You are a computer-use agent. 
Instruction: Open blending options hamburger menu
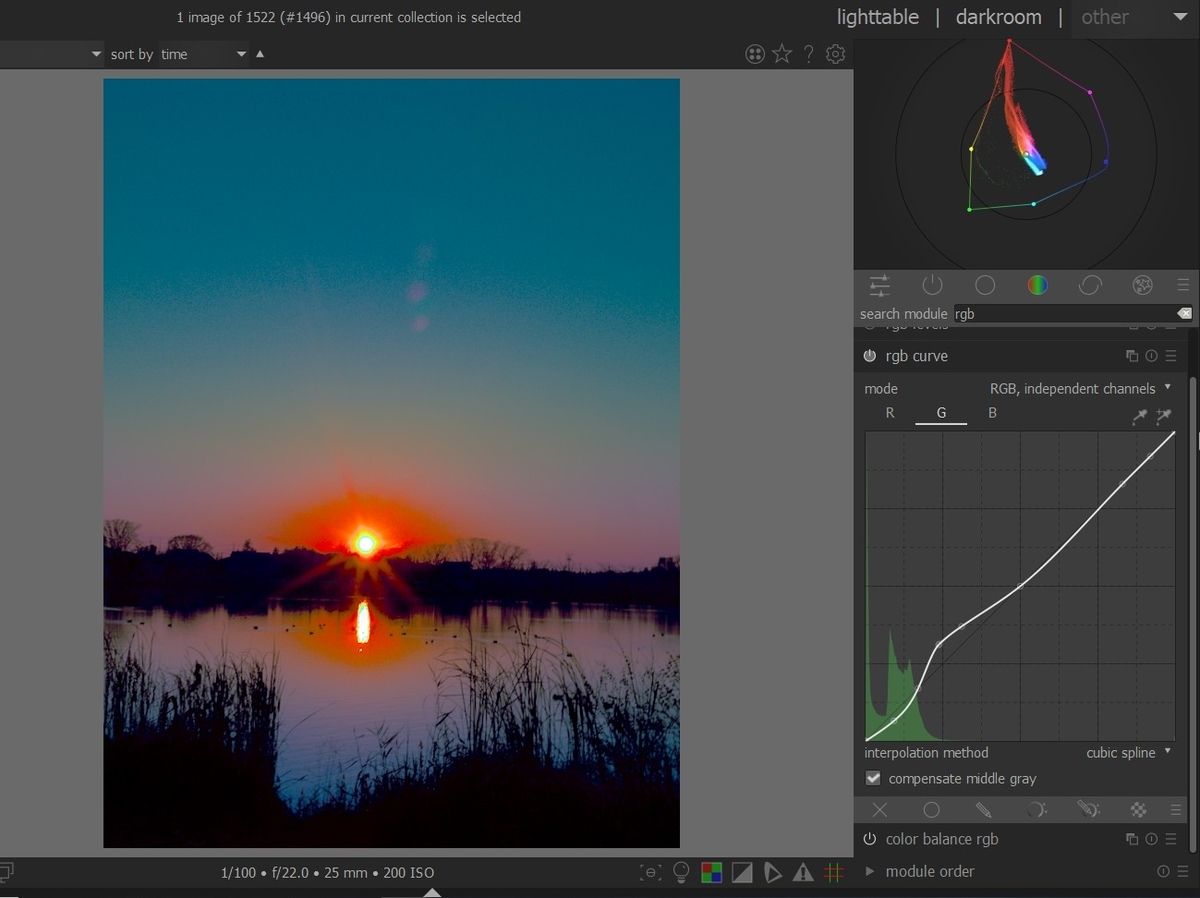point(1177,810)
